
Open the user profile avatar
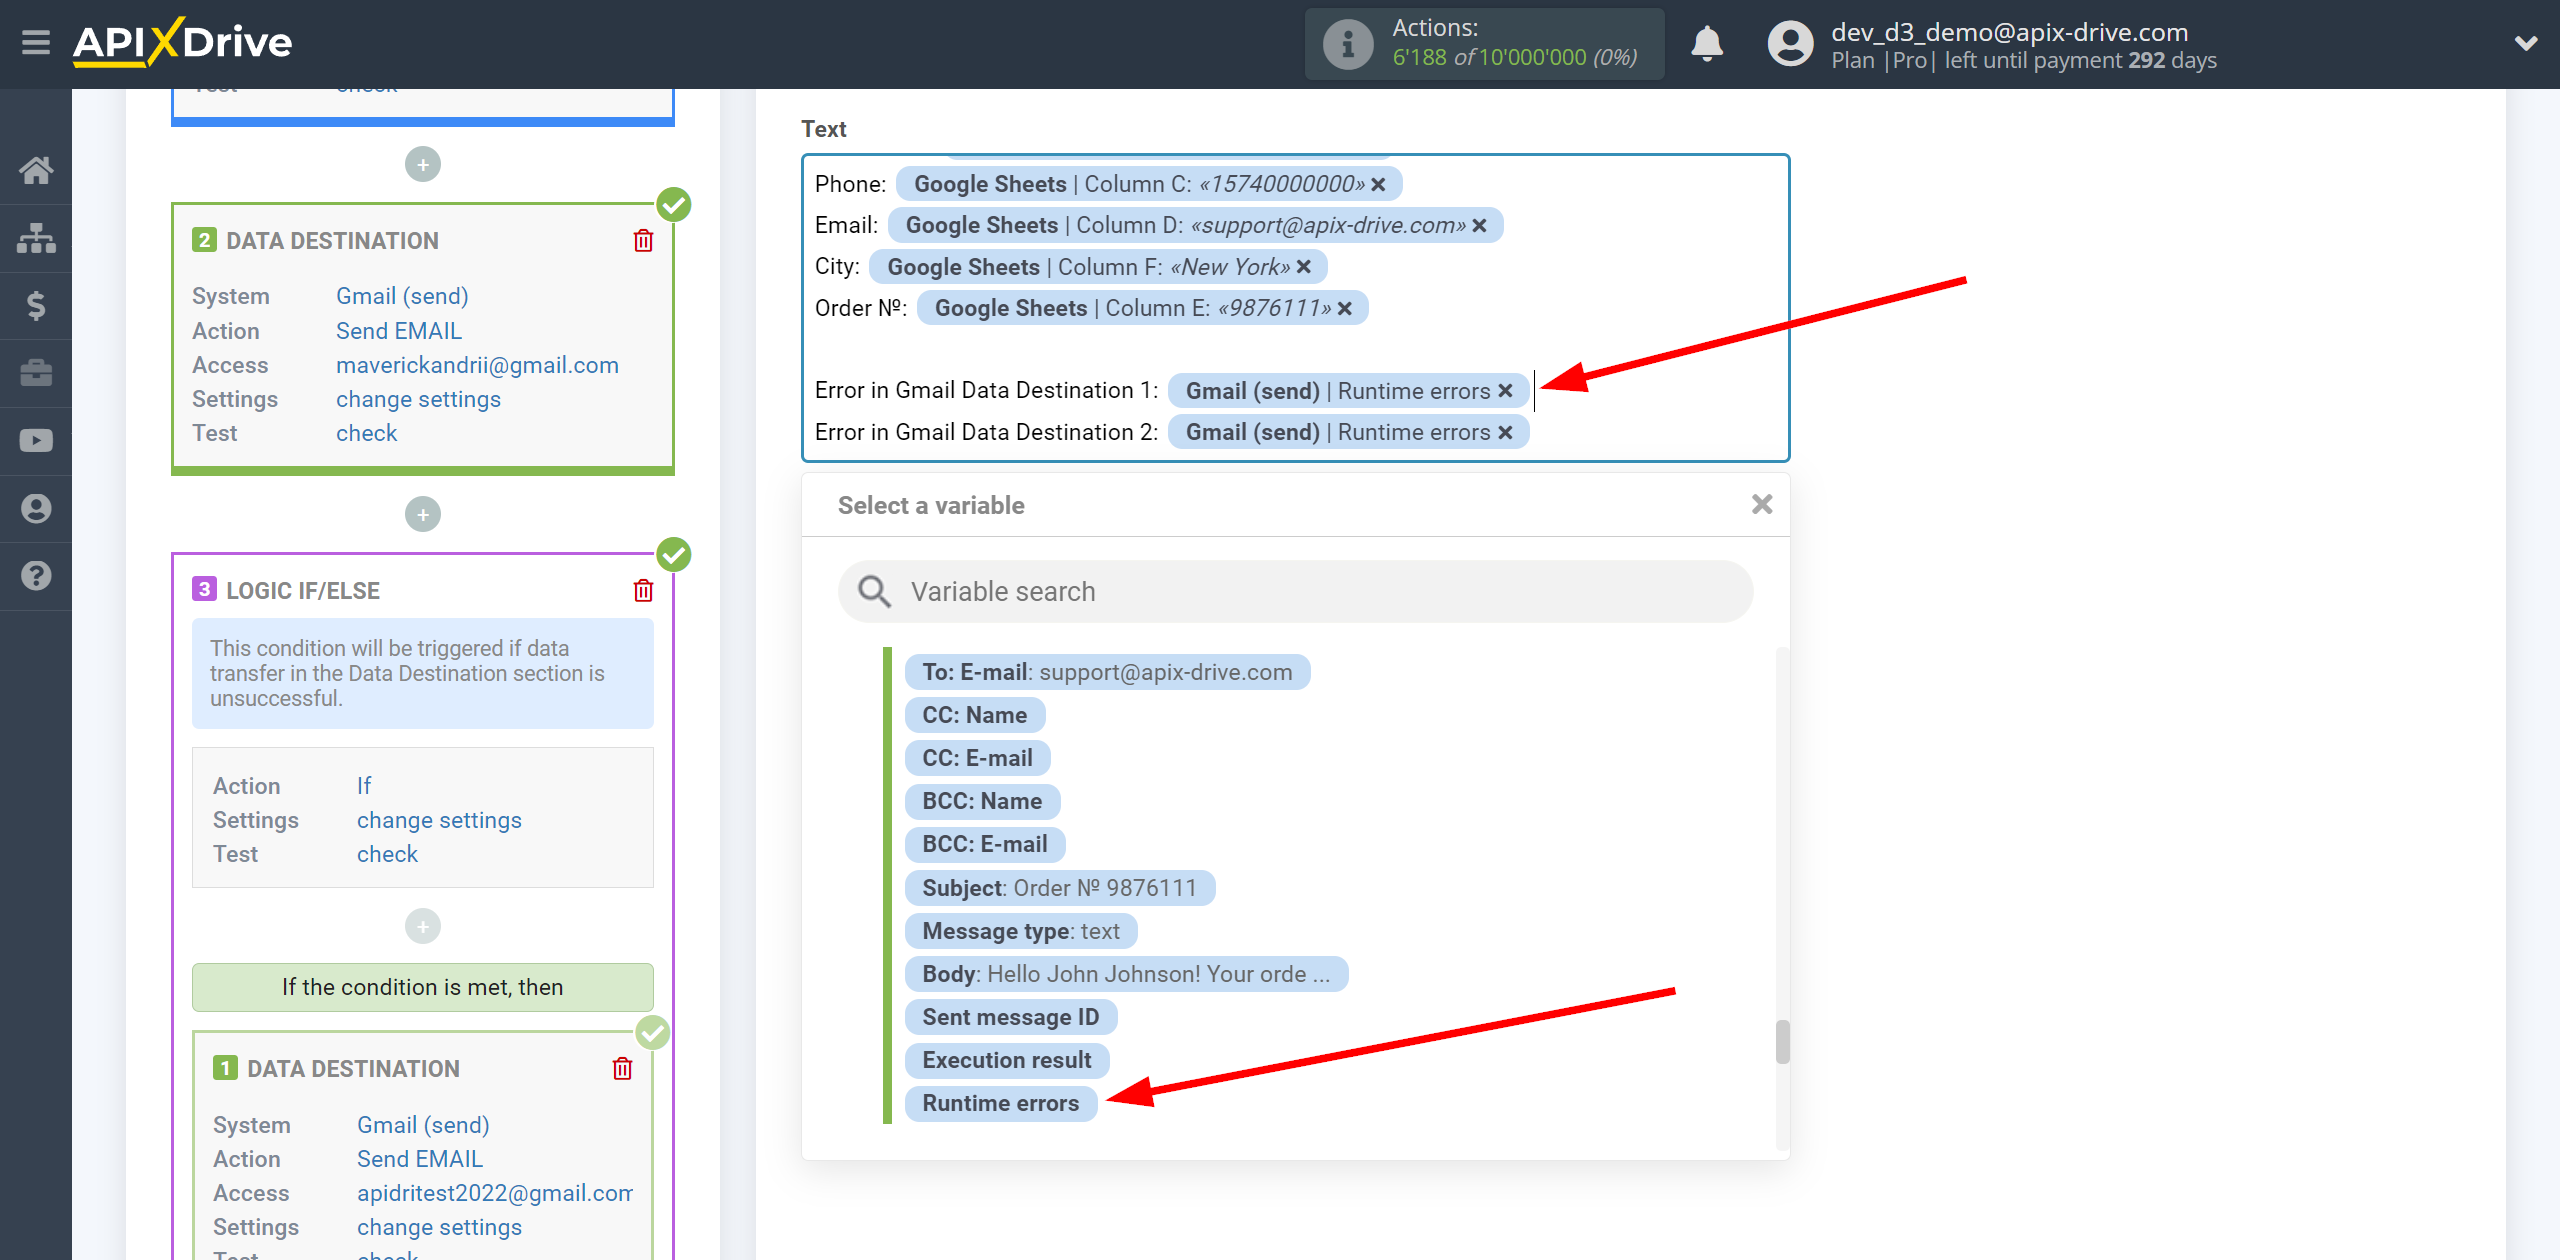[1790, 44]
